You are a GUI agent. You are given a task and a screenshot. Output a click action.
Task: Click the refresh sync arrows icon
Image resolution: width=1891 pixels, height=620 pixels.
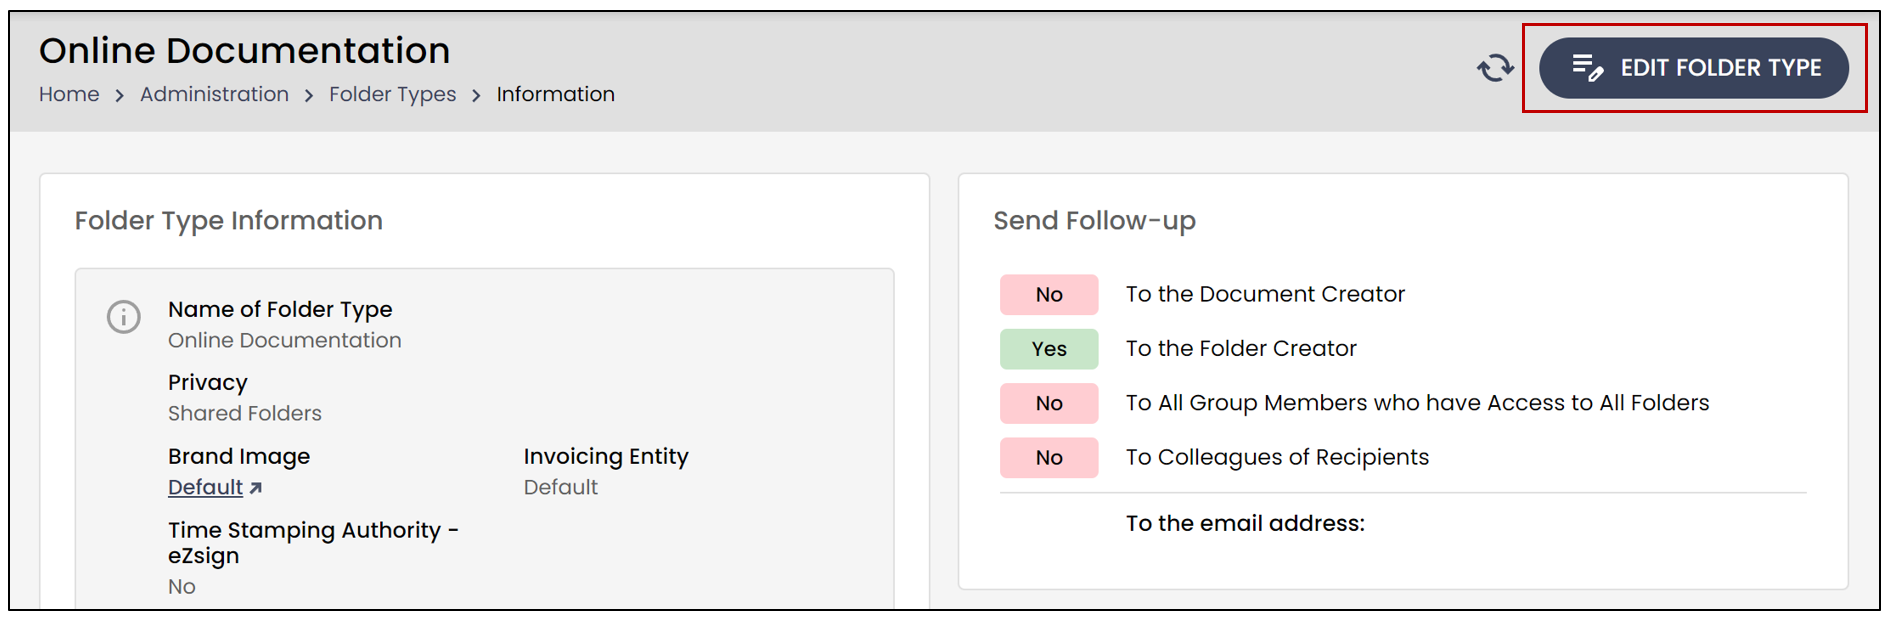[1495, 68]
